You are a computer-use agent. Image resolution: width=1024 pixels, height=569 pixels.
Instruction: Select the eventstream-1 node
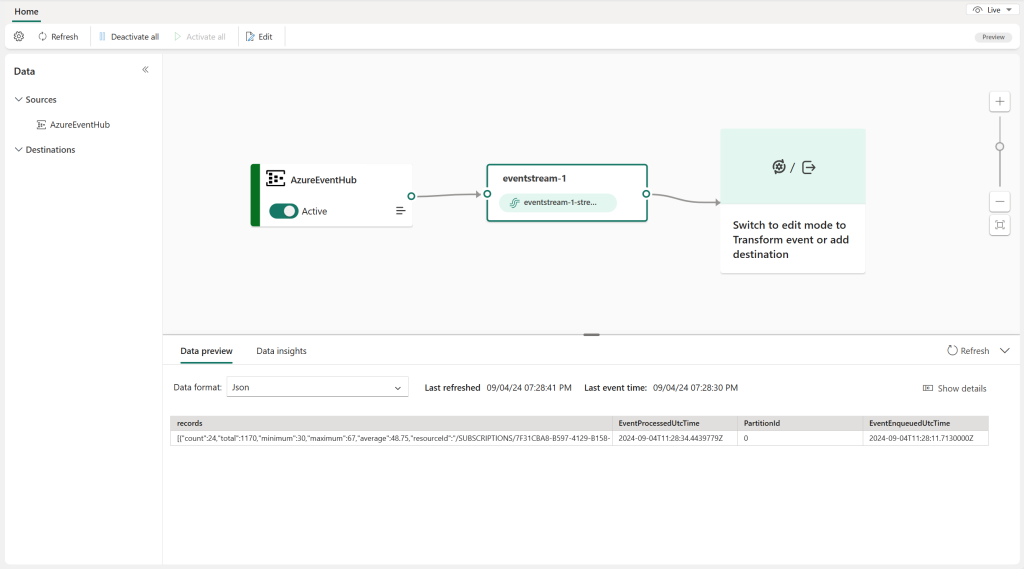pos(567,193)
